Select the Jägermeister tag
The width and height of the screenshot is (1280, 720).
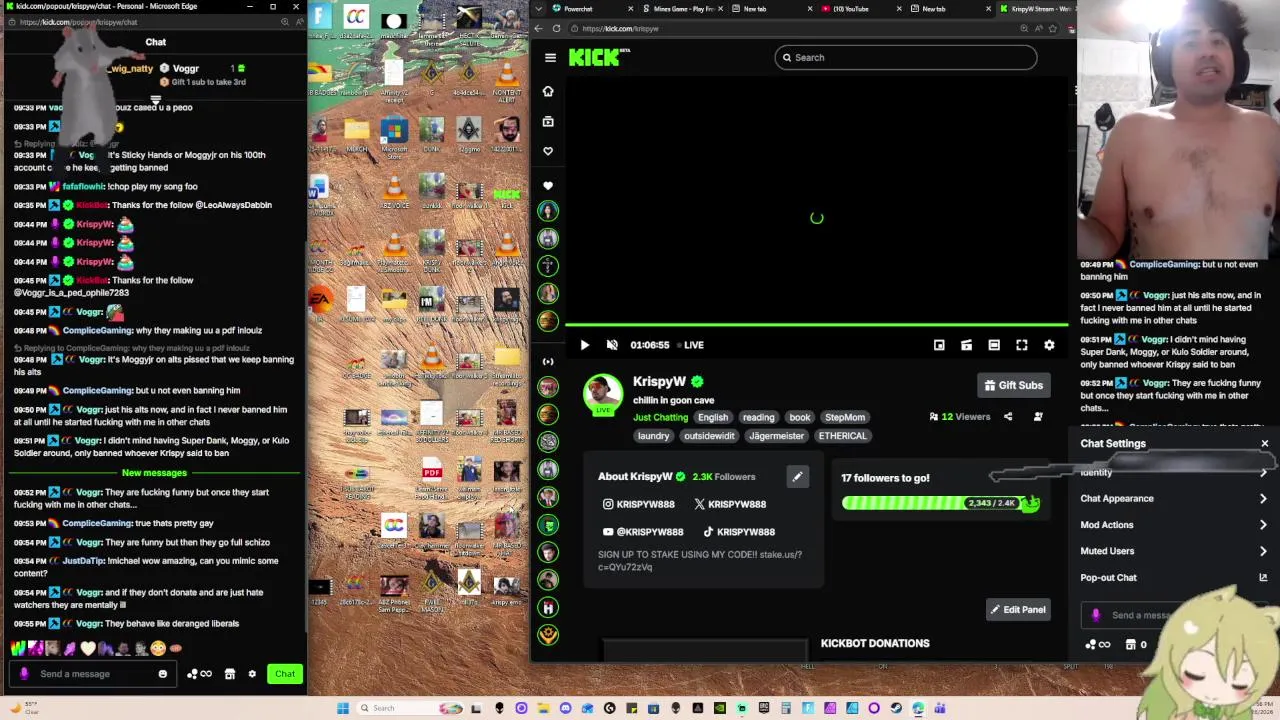776,436
